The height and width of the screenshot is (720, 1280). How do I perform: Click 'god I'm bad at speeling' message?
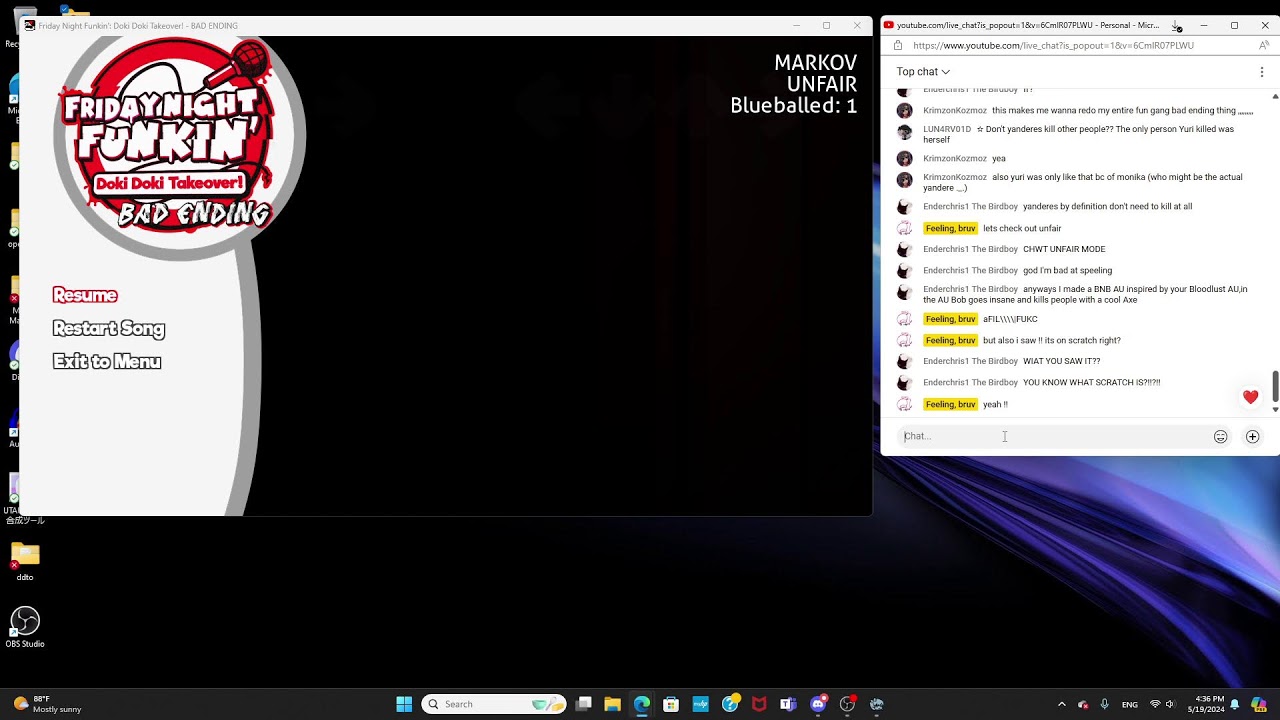1067,270
